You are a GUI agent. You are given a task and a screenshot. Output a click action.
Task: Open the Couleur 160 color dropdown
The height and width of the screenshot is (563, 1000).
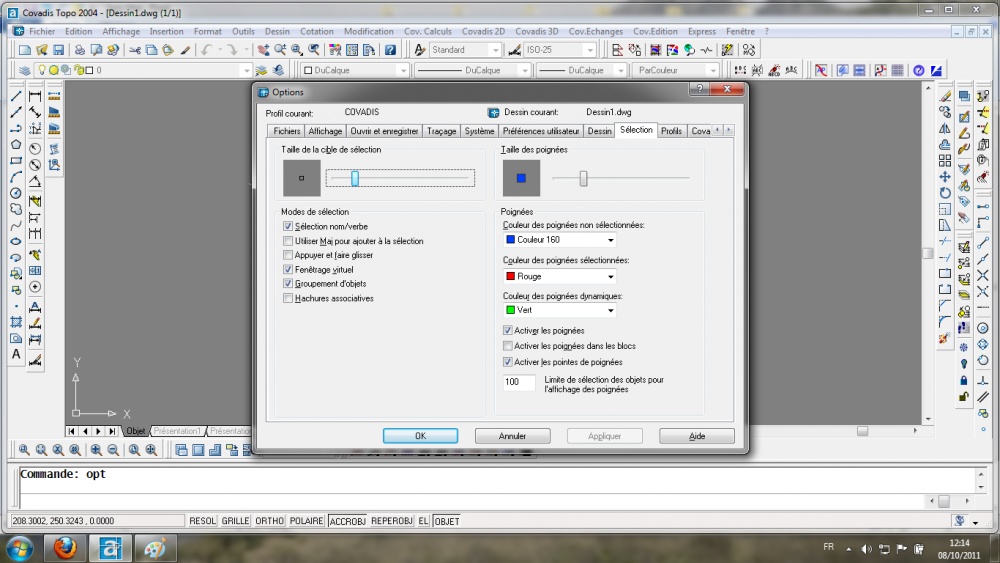(560, 240)
